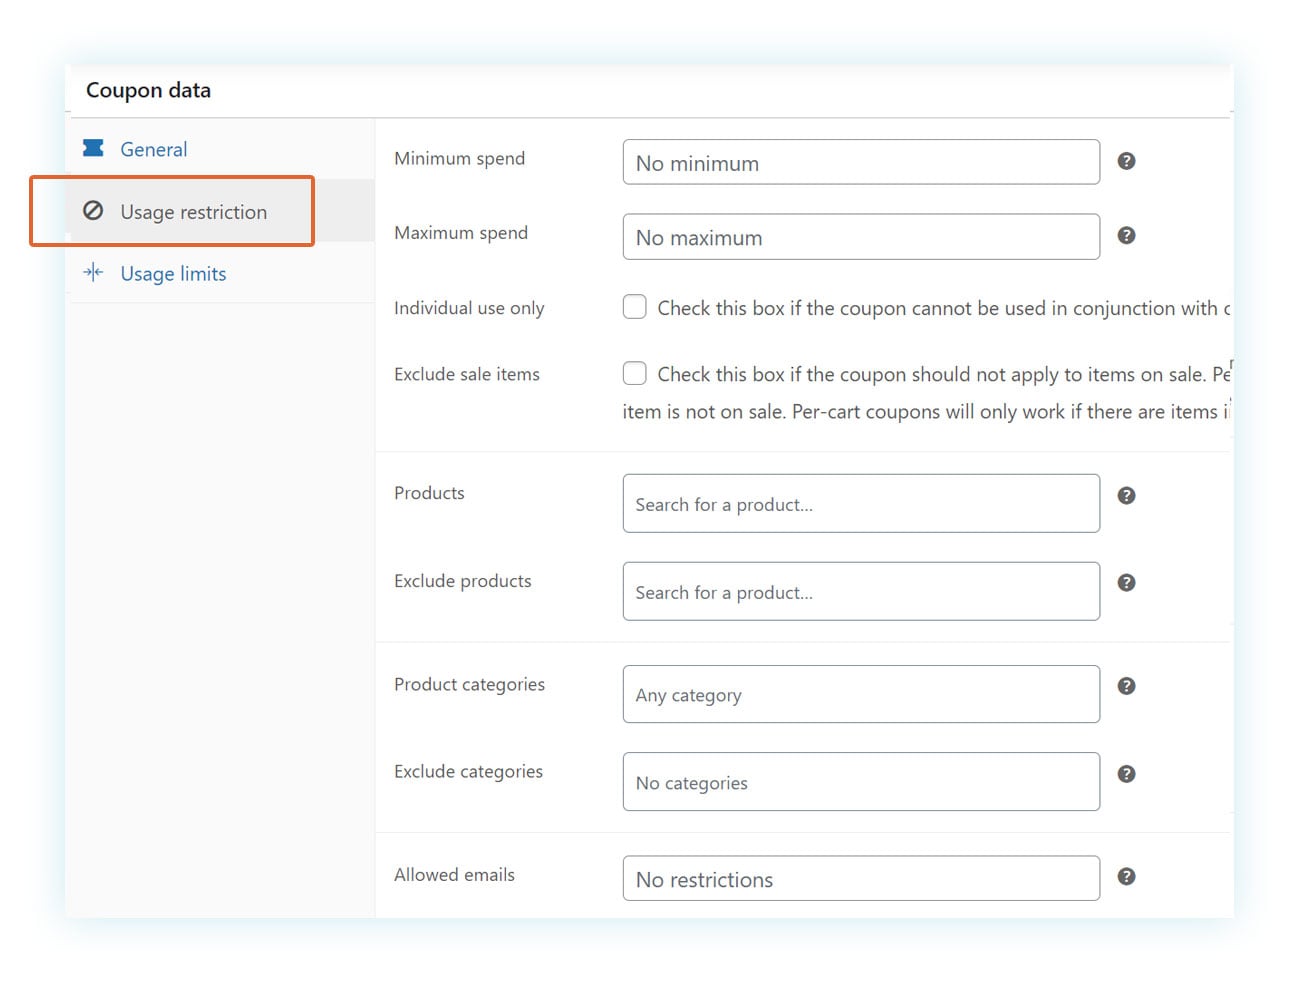Enable the Individual use only checkbox
The width and height of the screenshot is (1300, 982).
pyautogui.click(x=635, y=307)
